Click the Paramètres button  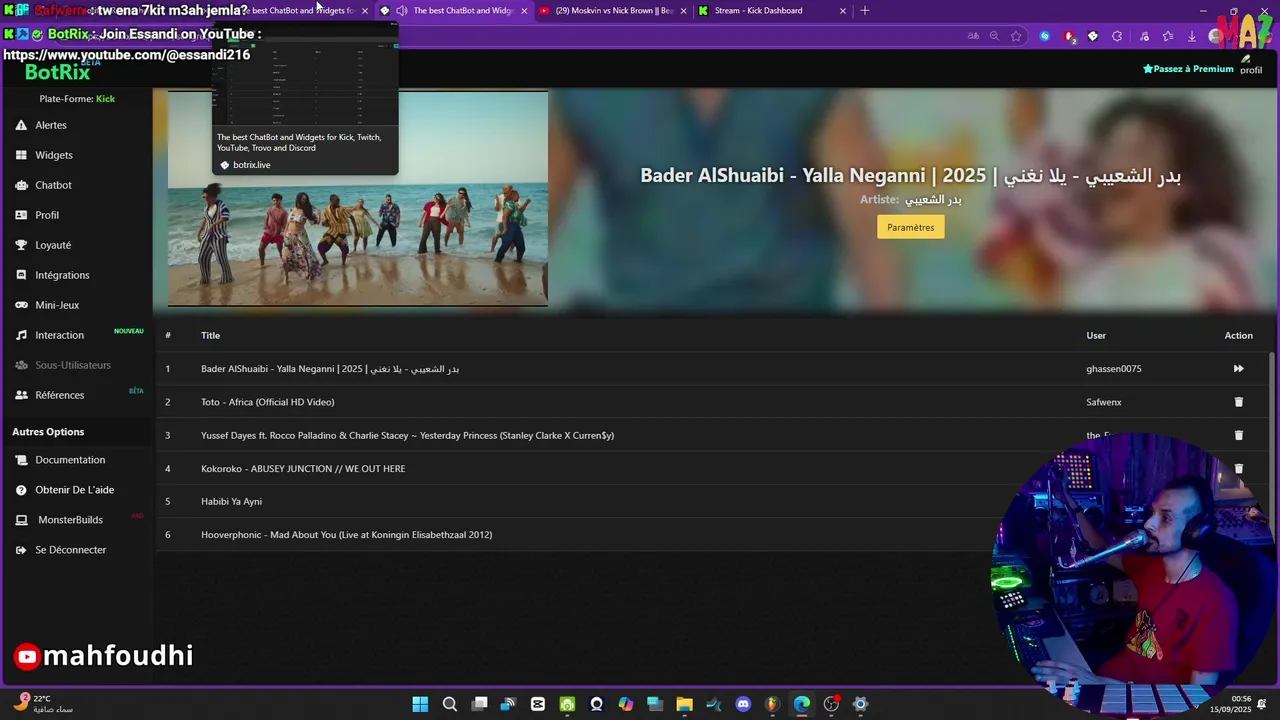tap(910, 227)
